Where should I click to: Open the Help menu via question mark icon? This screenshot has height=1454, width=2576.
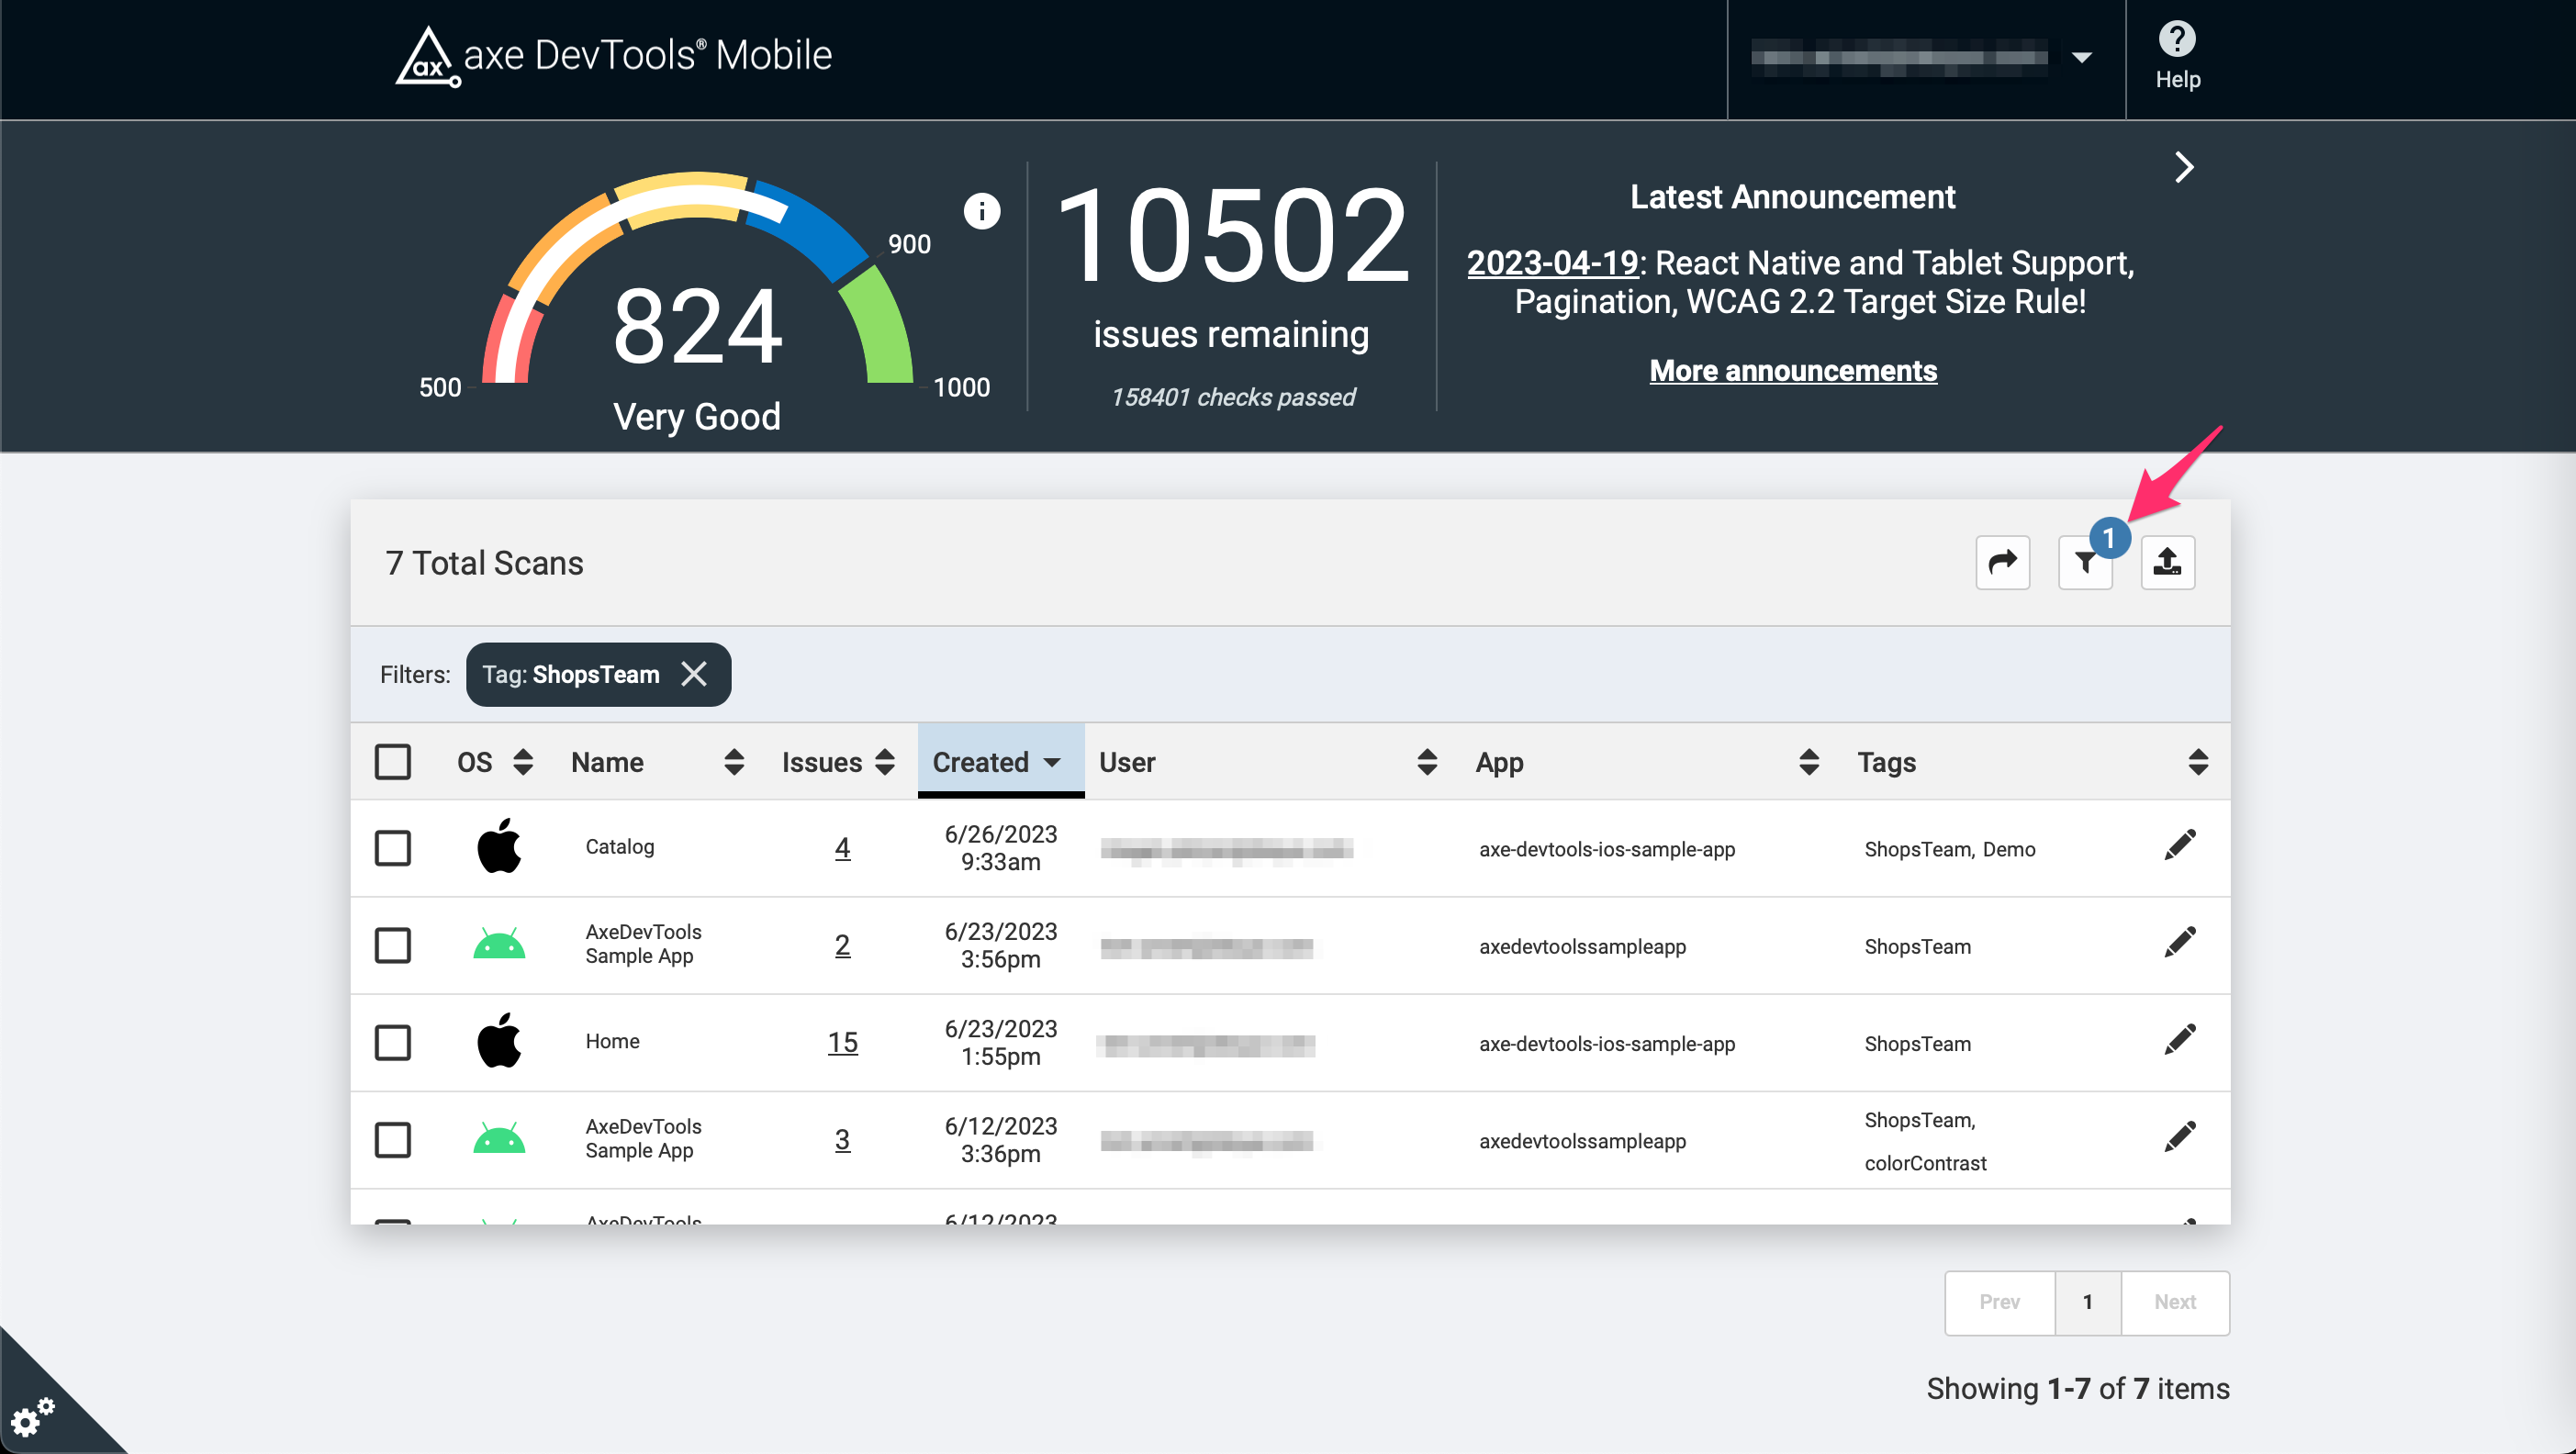2177,41
